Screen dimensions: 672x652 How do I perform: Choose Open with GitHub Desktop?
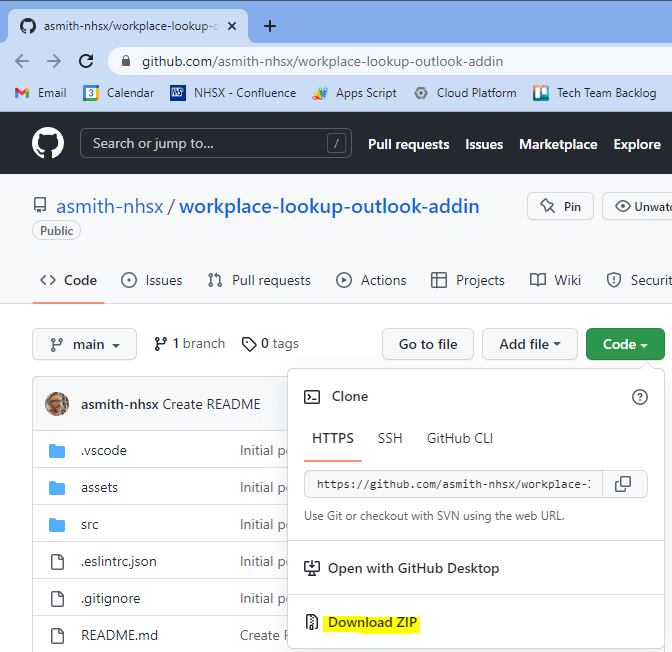click(x=414, y=568)
